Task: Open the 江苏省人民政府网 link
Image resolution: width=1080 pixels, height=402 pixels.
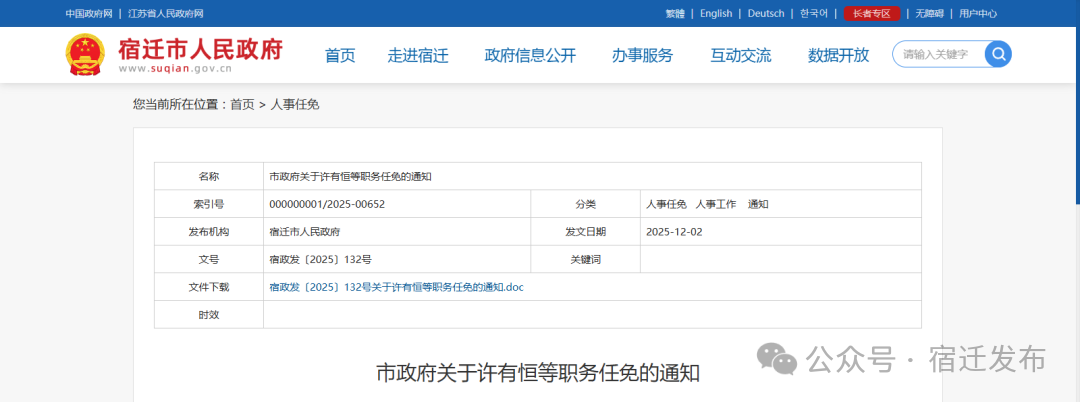Action: pos(166,13)
